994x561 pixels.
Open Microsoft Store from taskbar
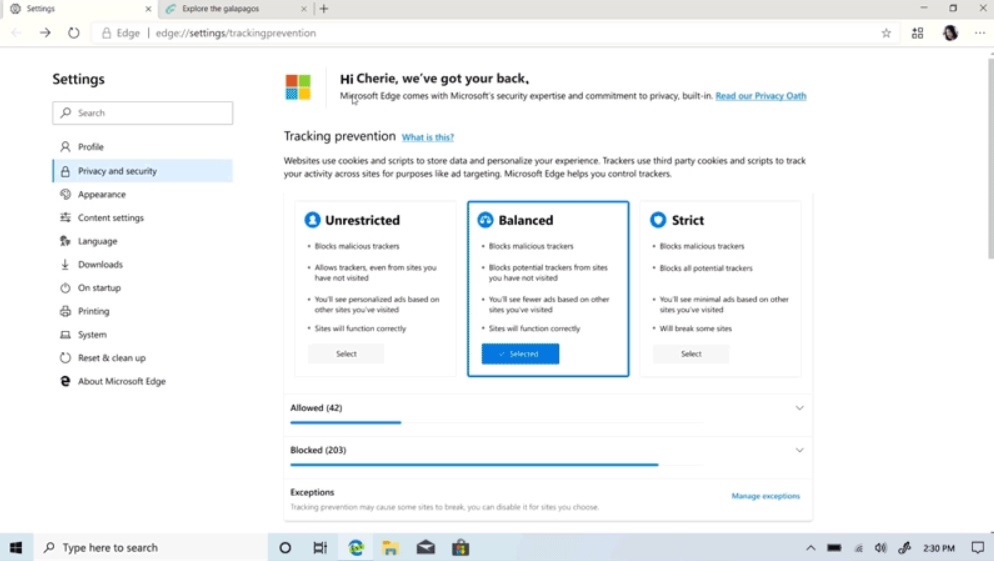tap(460, 548)
